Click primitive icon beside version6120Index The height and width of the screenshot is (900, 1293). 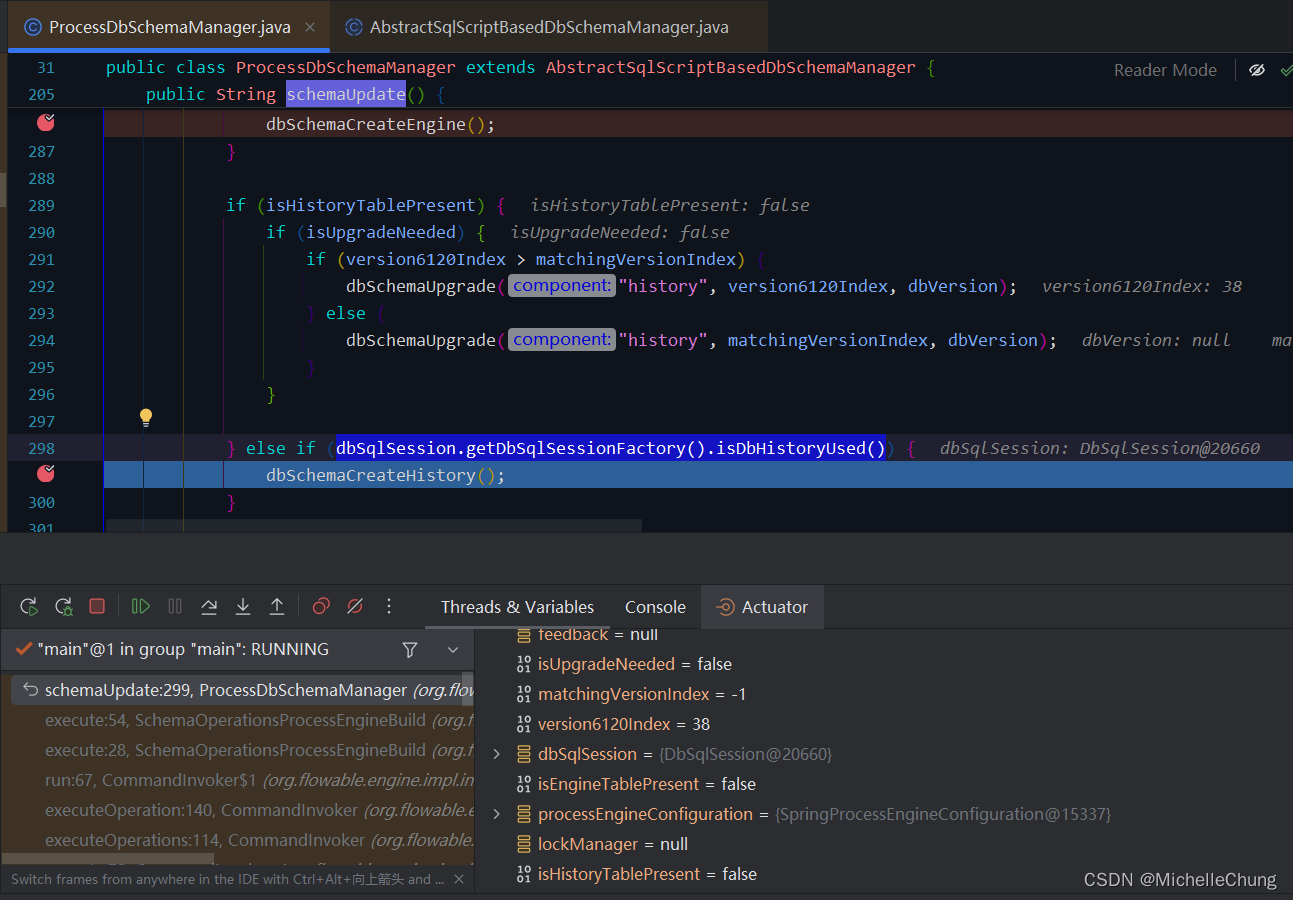523,724
